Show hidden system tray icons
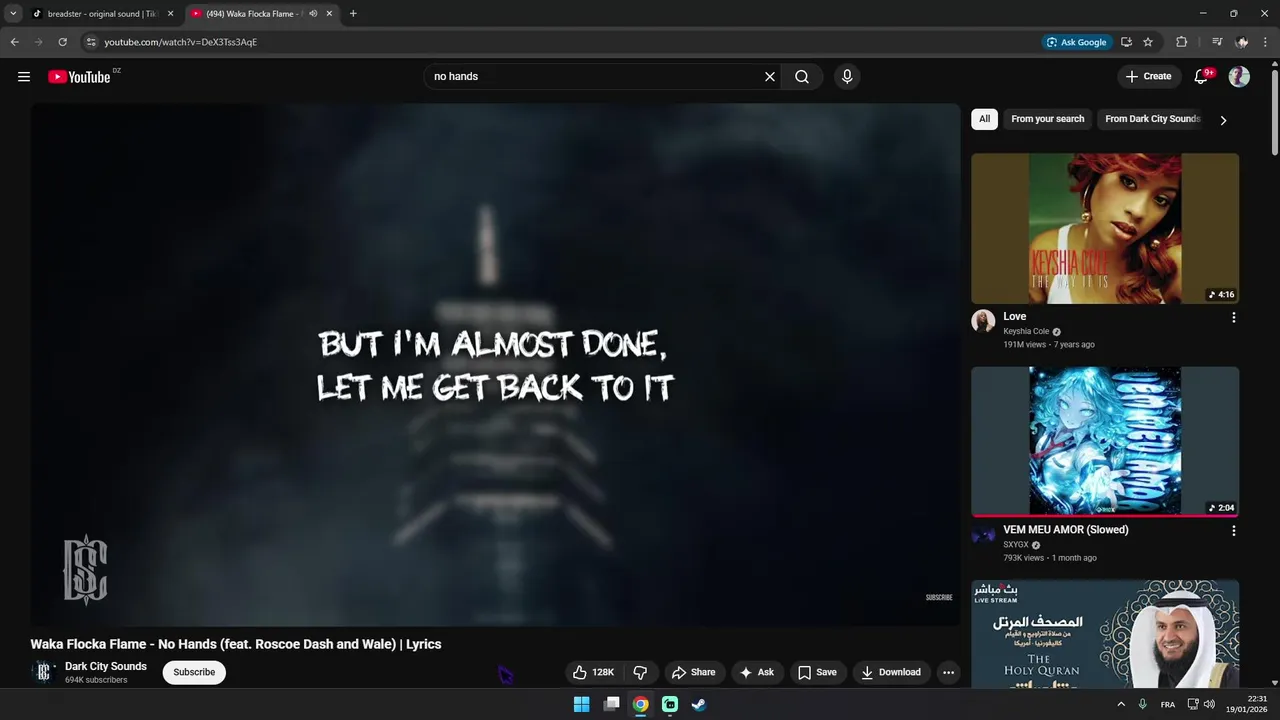1280x720 pixels. 1121,704
